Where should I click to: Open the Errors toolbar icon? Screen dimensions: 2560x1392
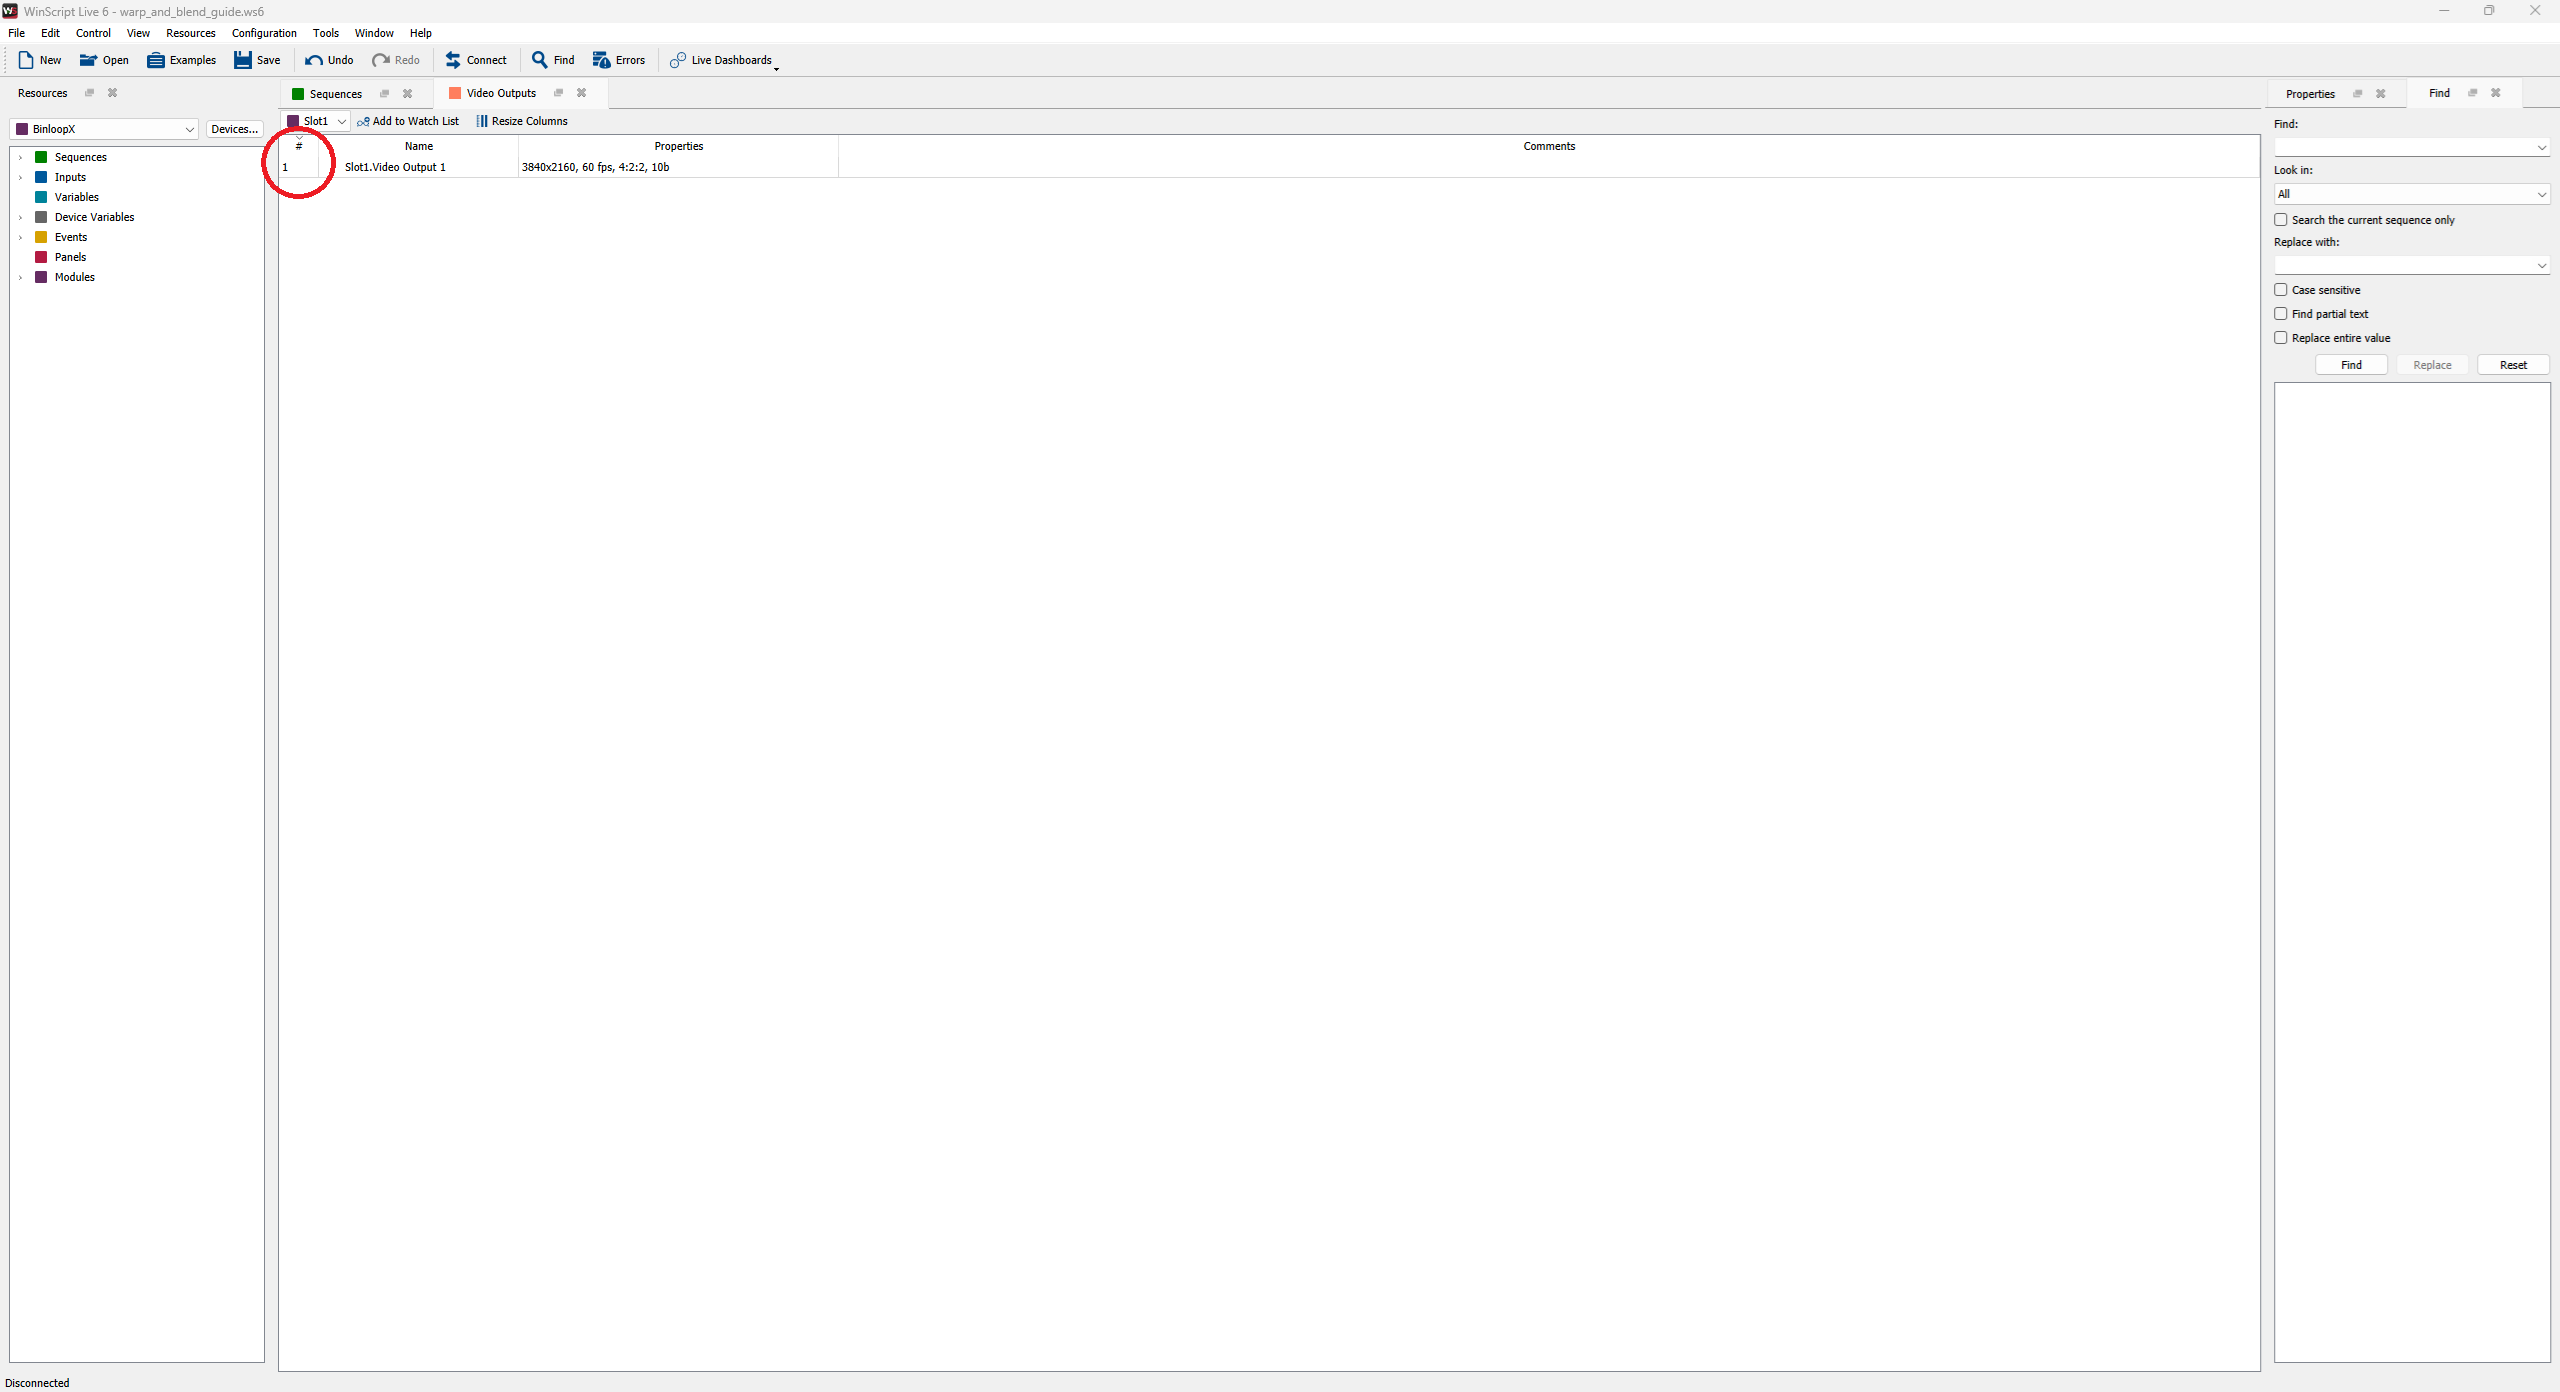click(601, 60)
